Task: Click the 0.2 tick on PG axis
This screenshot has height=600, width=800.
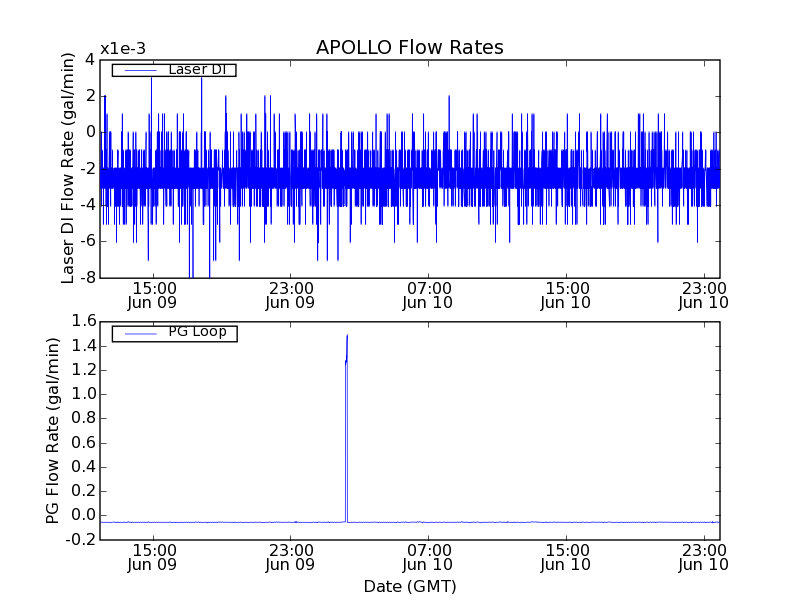Action: pyautogui.click(x=84, y=491)
